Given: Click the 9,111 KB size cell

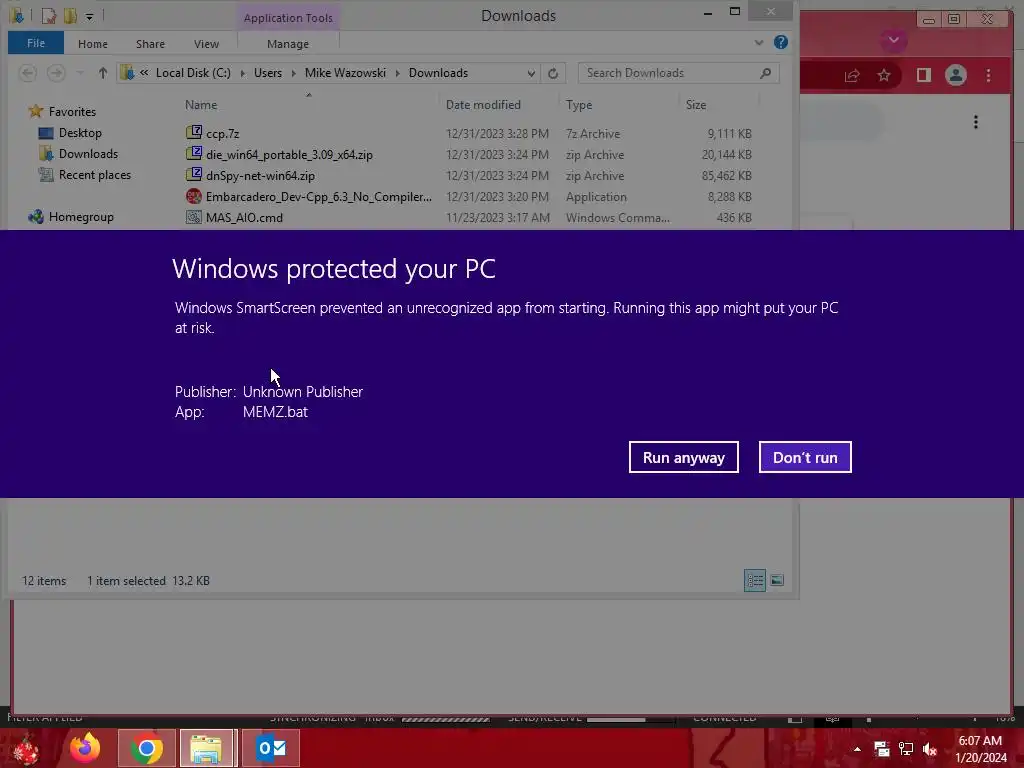Looking at the screenshot, I should [729, 133].
